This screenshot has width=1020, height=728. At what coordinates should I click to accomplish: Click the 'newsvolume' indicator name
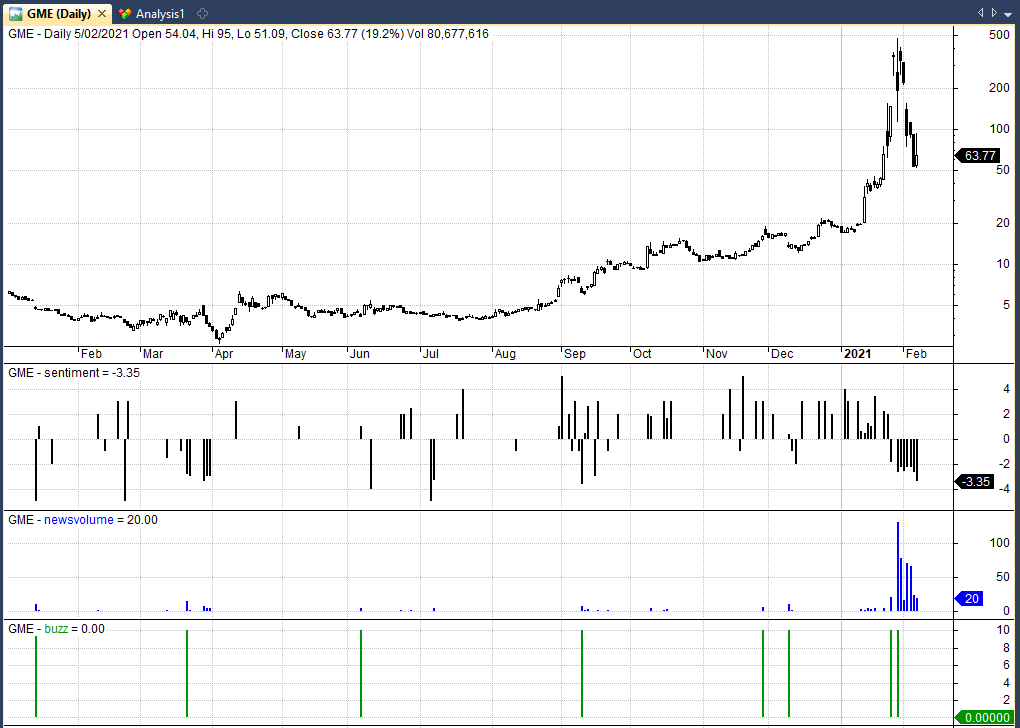pos(79,519)
